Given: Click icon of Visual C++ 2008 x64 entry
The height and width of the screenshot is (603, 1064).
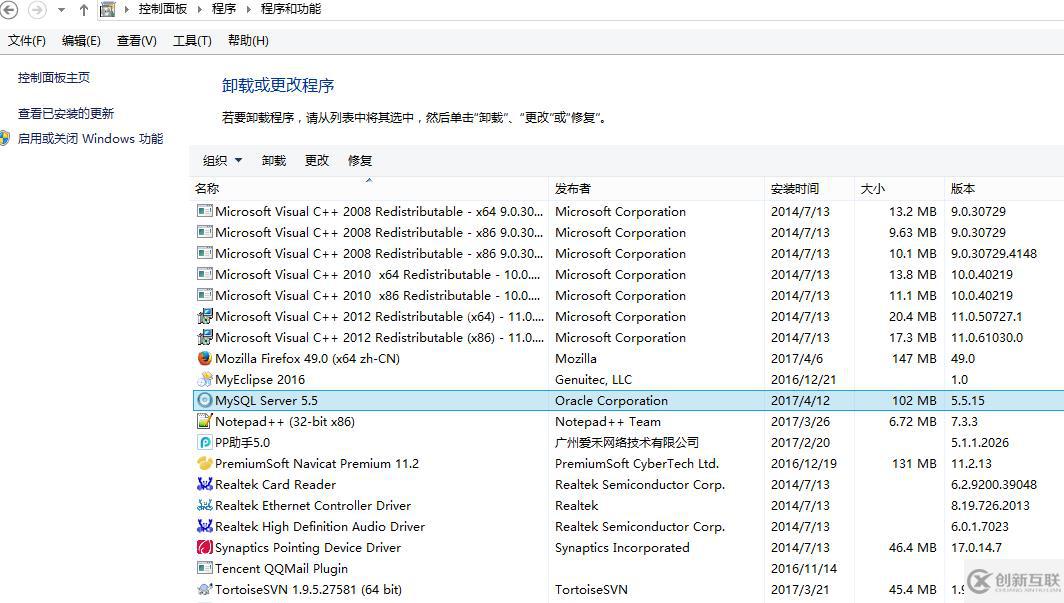Looking at the screenshot, I should coord(204,211).
